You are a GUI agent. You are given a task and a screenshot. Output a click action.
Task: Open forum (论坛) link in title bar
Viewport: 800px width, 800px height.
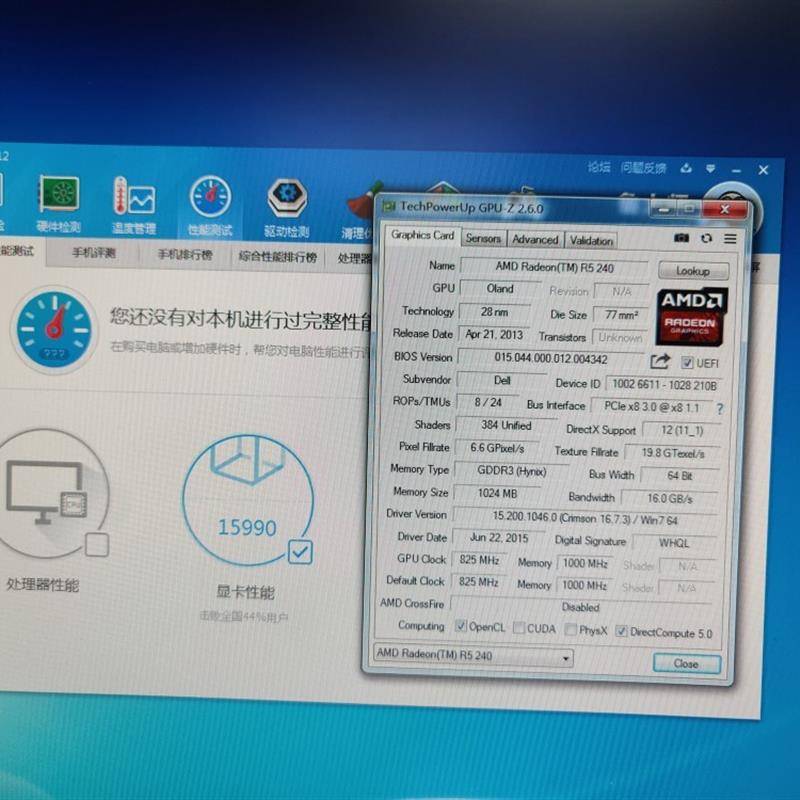[598, 167]
